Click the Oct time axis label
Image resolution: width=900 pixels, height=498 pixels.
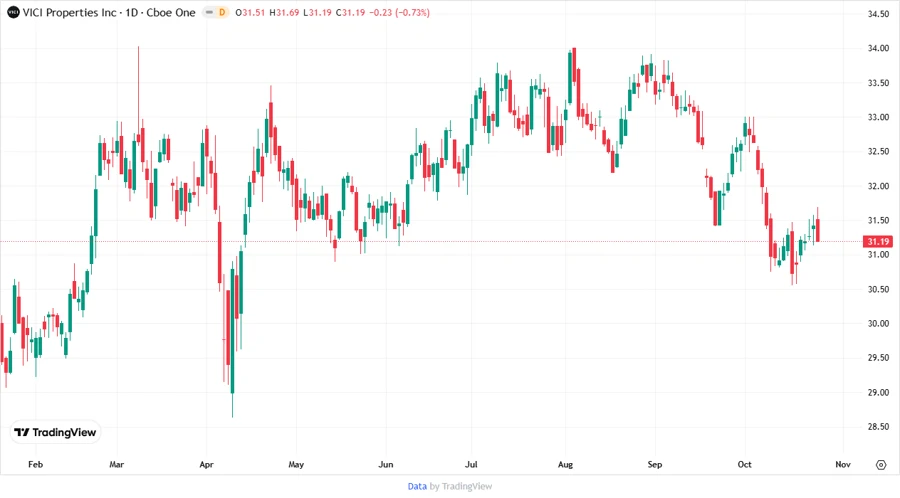(744, 465)
